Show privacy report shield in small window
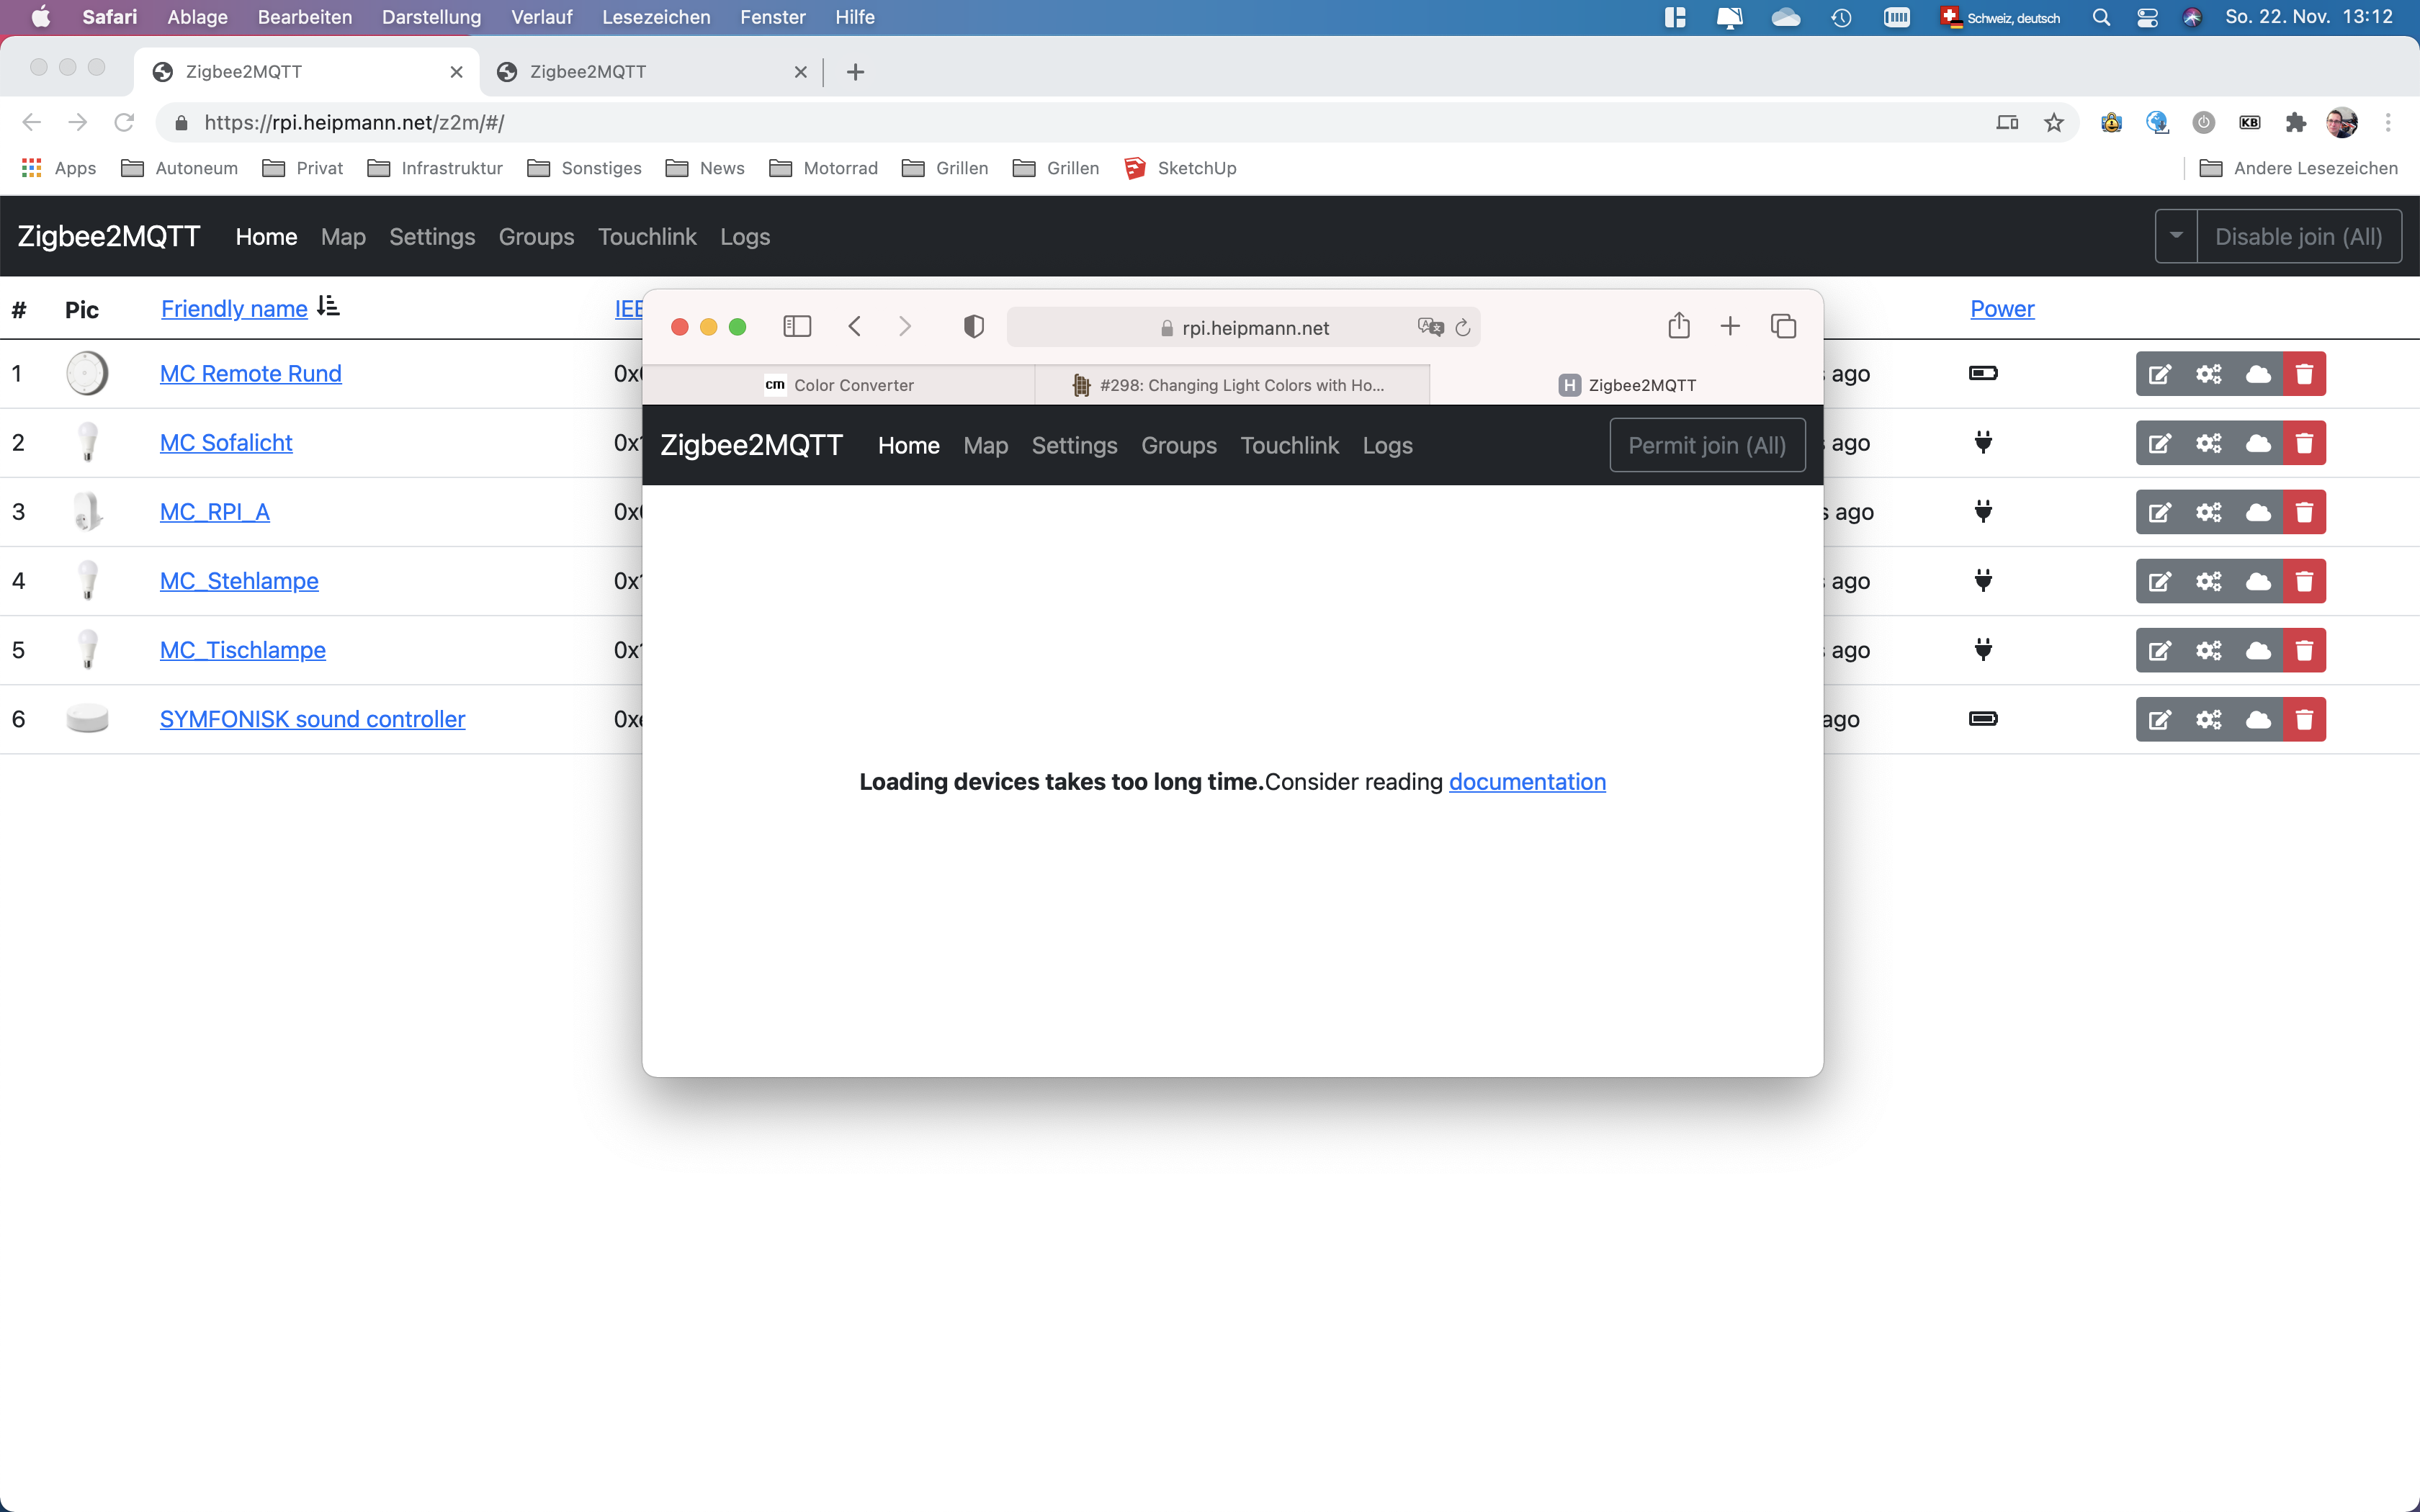Viewport: 2420px width, 1512px height. [972, 326]
